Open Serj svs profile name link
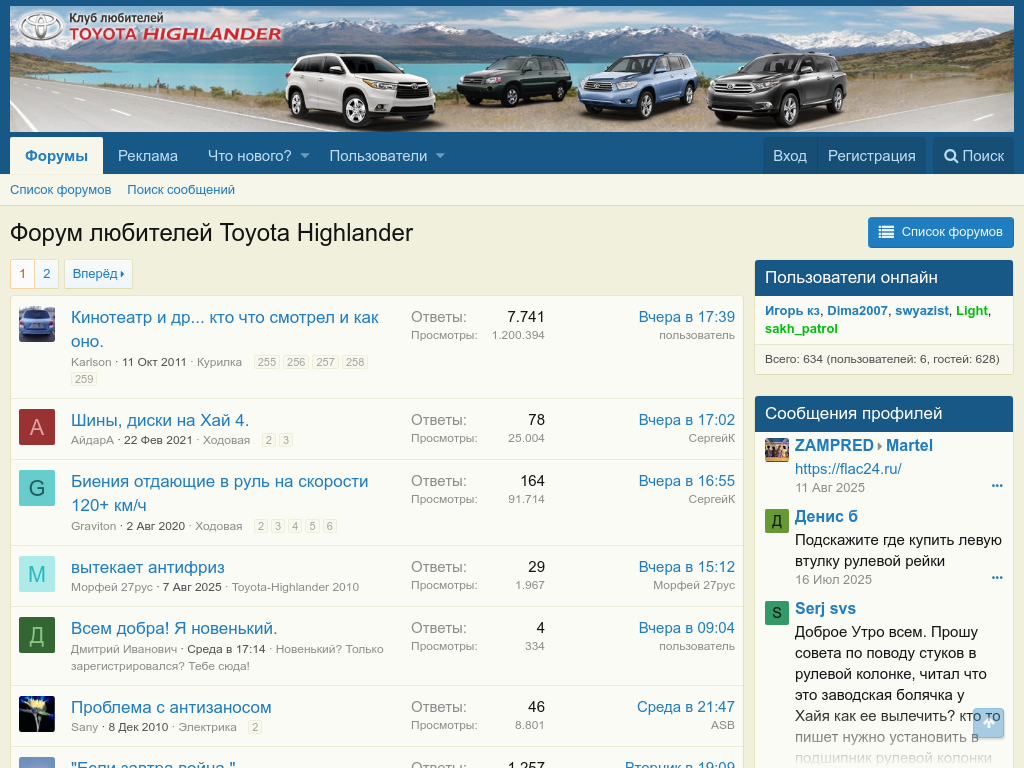The width and height of the screenshot is (1024, 768). 825,609
